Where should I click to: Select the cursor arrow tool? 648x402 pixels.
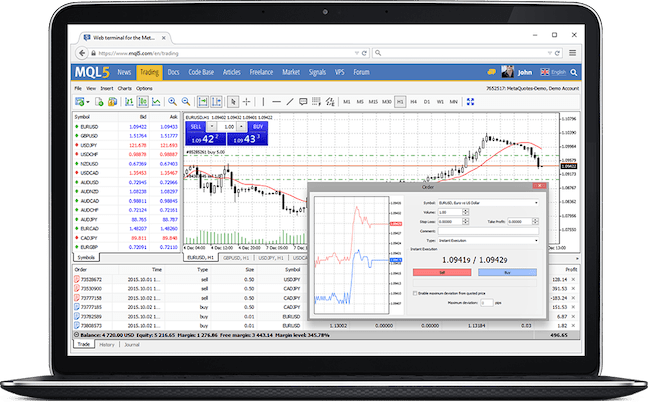[x=233, y=102]
